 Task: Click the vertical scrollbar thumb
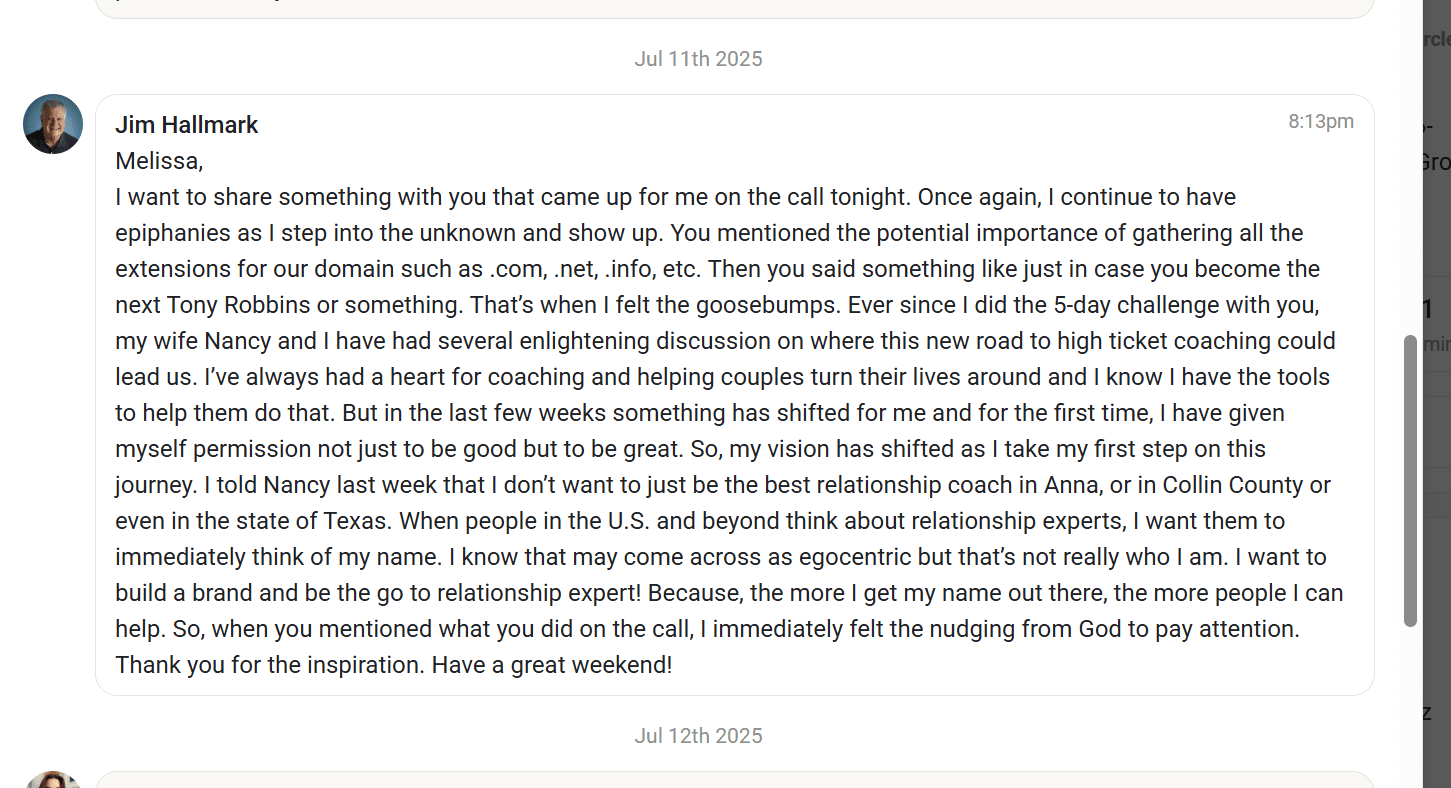pyautogui.click(x=1410, y=480)
